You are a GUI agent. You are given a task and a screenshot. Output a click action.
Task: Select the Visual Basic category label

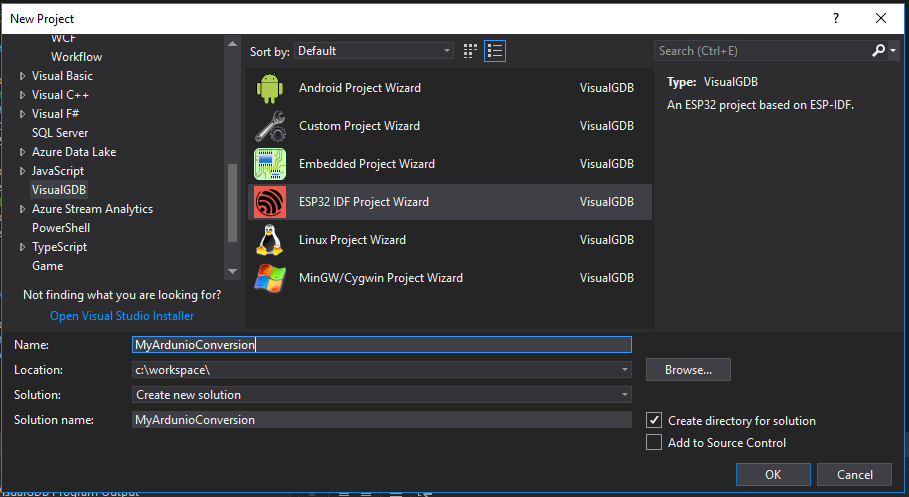tap(62, 76)
